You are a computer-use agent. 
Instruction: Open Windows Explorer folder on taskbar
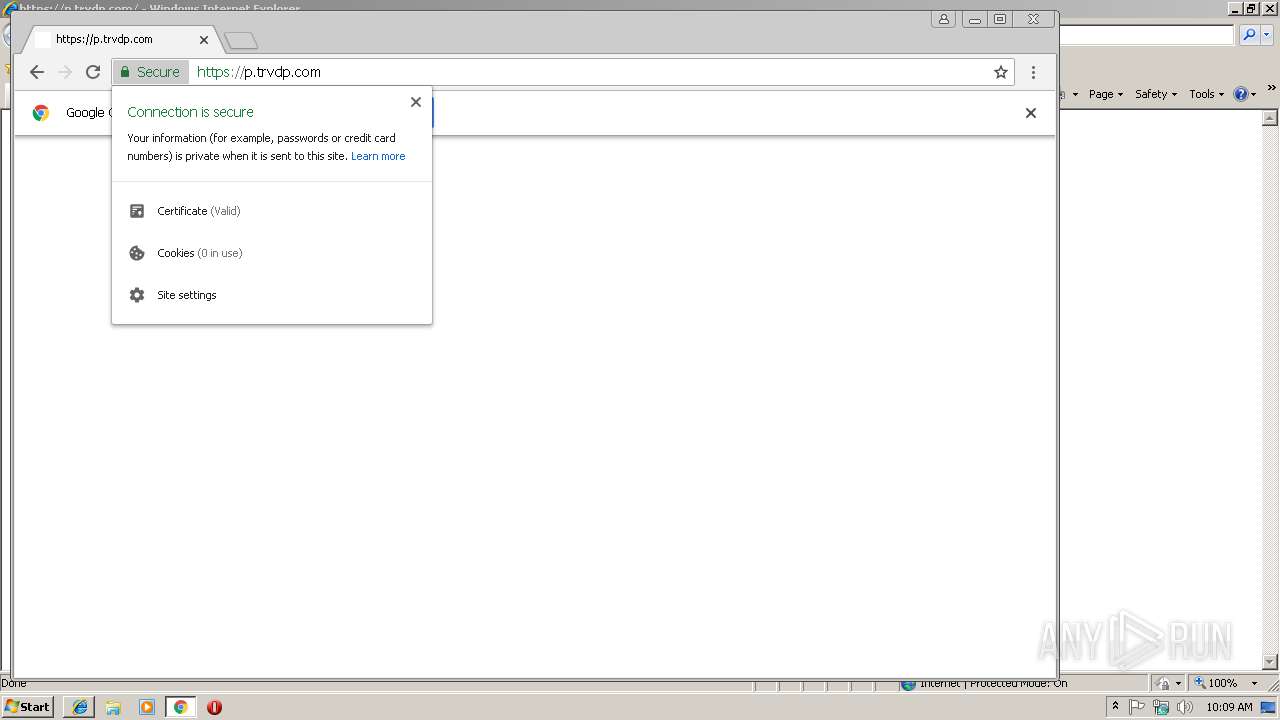click(113, 707)
